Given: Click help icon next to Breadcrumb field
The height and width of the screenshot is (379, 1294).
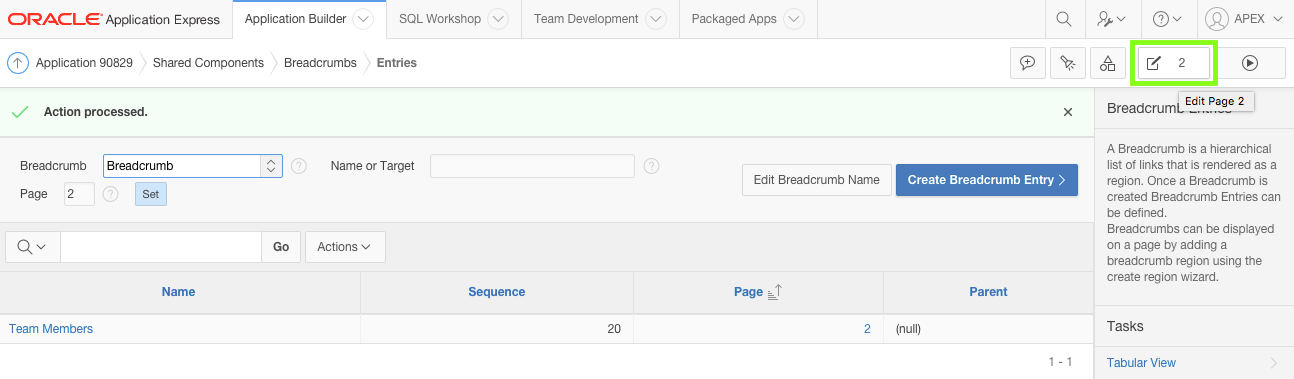Looking at the screenshot, I should (298, 166).
